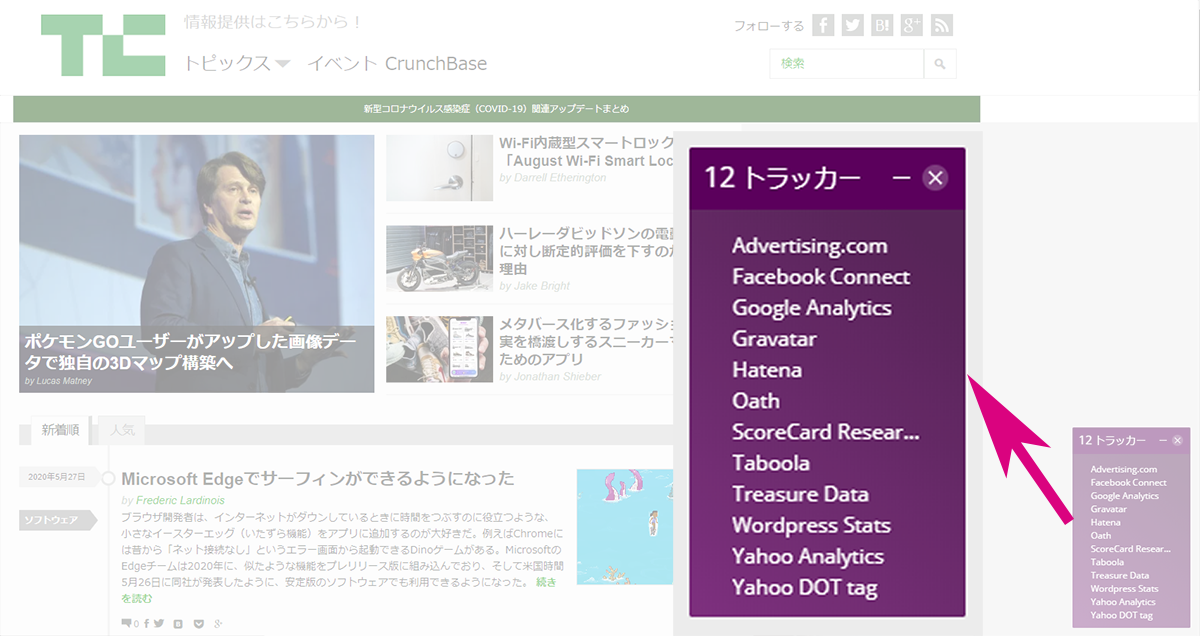This screenshot has width=1200, height=636.
Task: Click the 情報提供はこちらから！ link
Action: (x=273, y=21)
